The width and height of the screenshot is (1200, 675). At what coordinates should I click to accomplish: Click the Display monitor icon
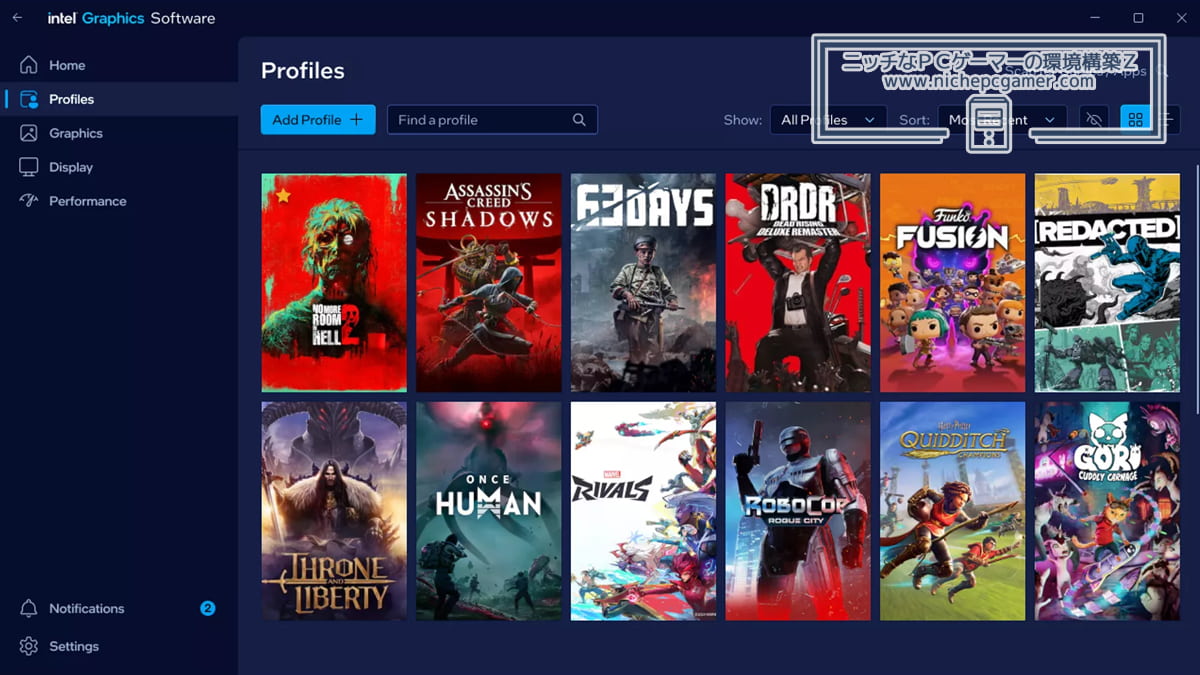coord(29,167)
